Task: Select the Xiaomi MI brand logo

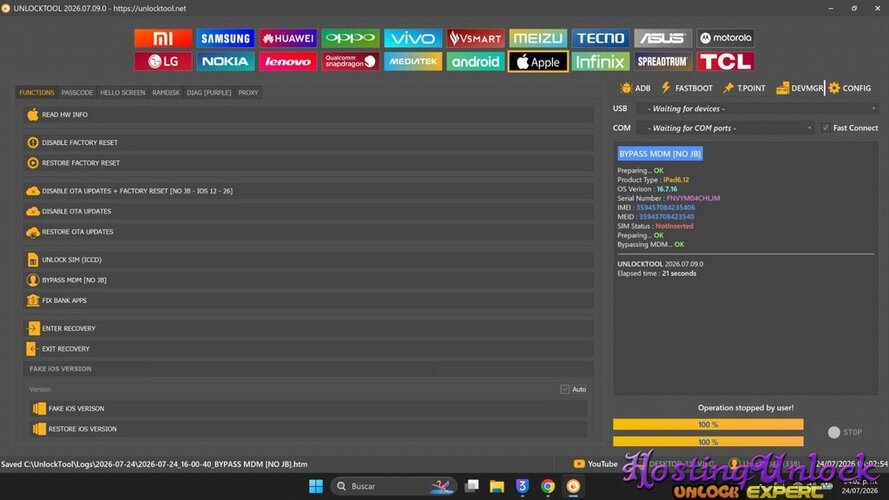Action: point(163,38)
